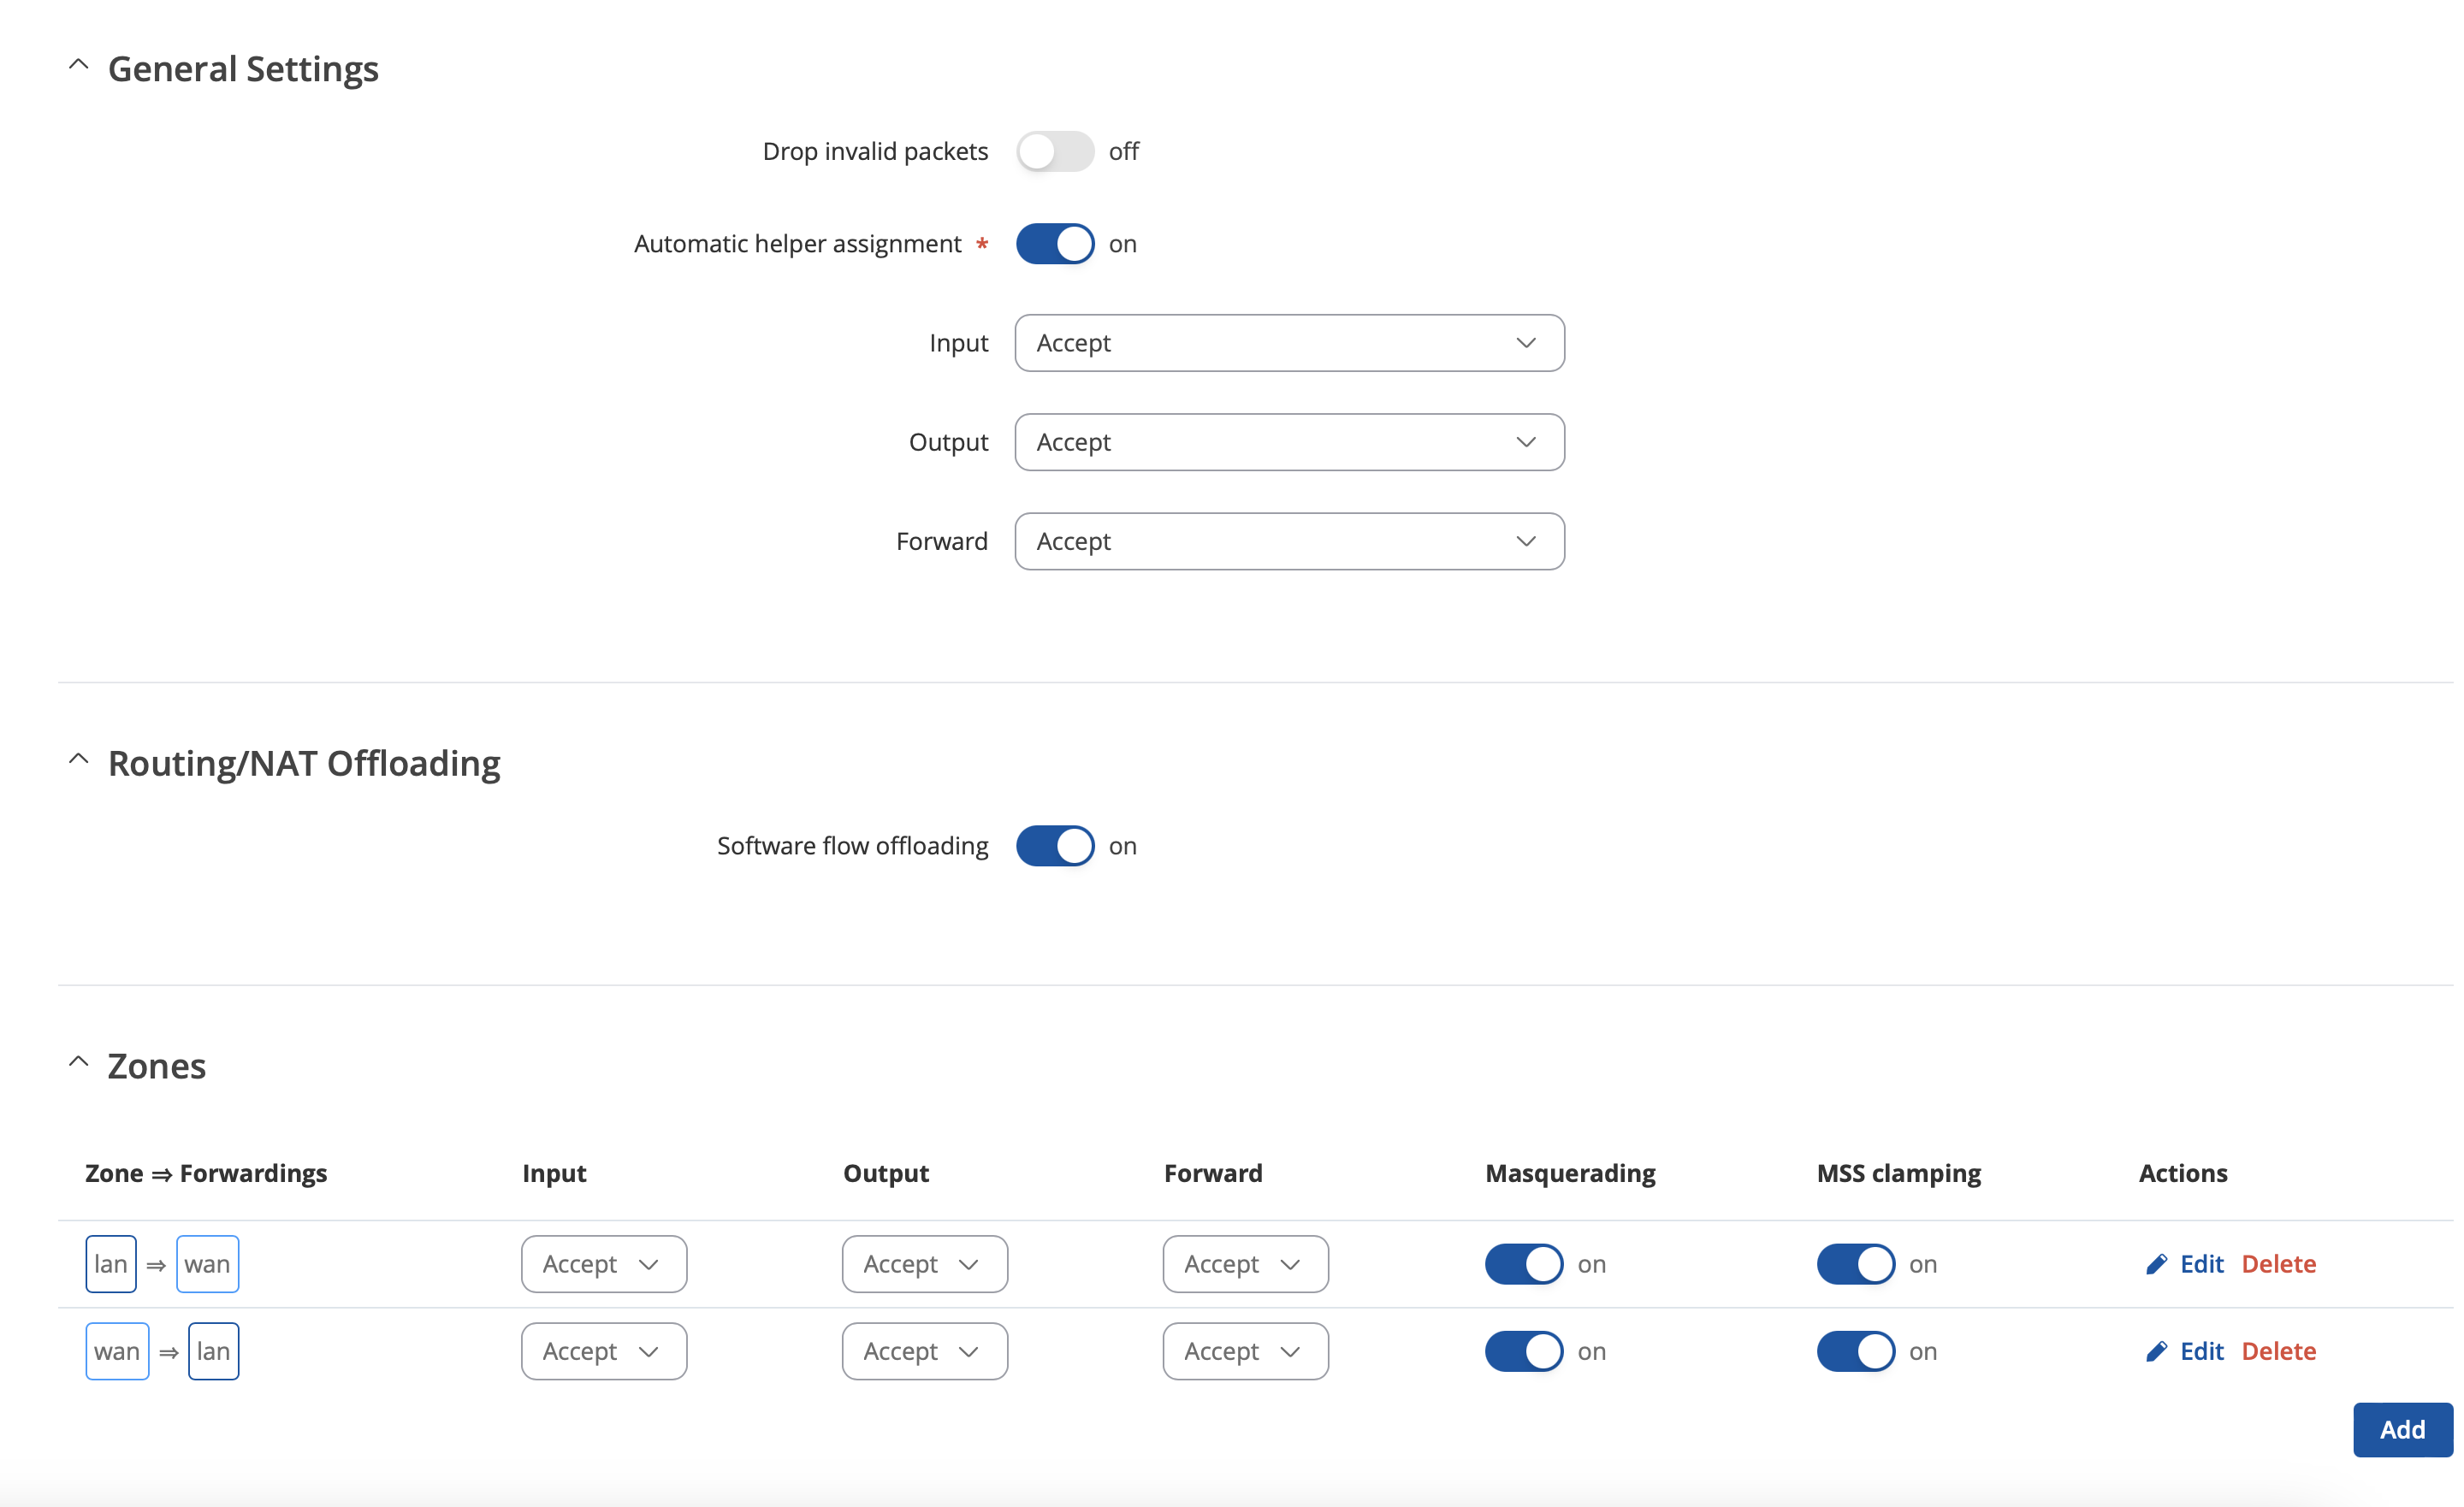Viewport: 2464px width, 1507px height.
Task: Open wan zone Forward dropdown
Action: 1245,1351
